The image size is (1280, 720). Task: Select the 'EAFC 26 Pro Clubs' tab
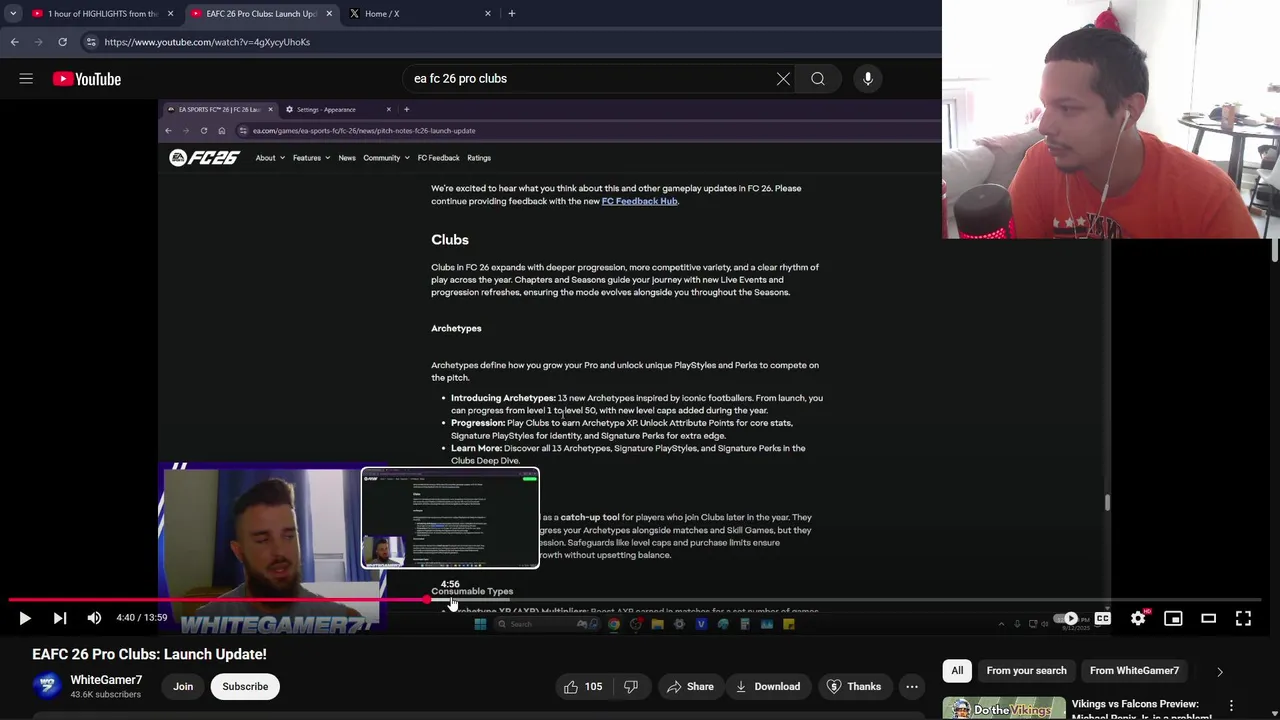pyautogui.click(x=262, y=14)
